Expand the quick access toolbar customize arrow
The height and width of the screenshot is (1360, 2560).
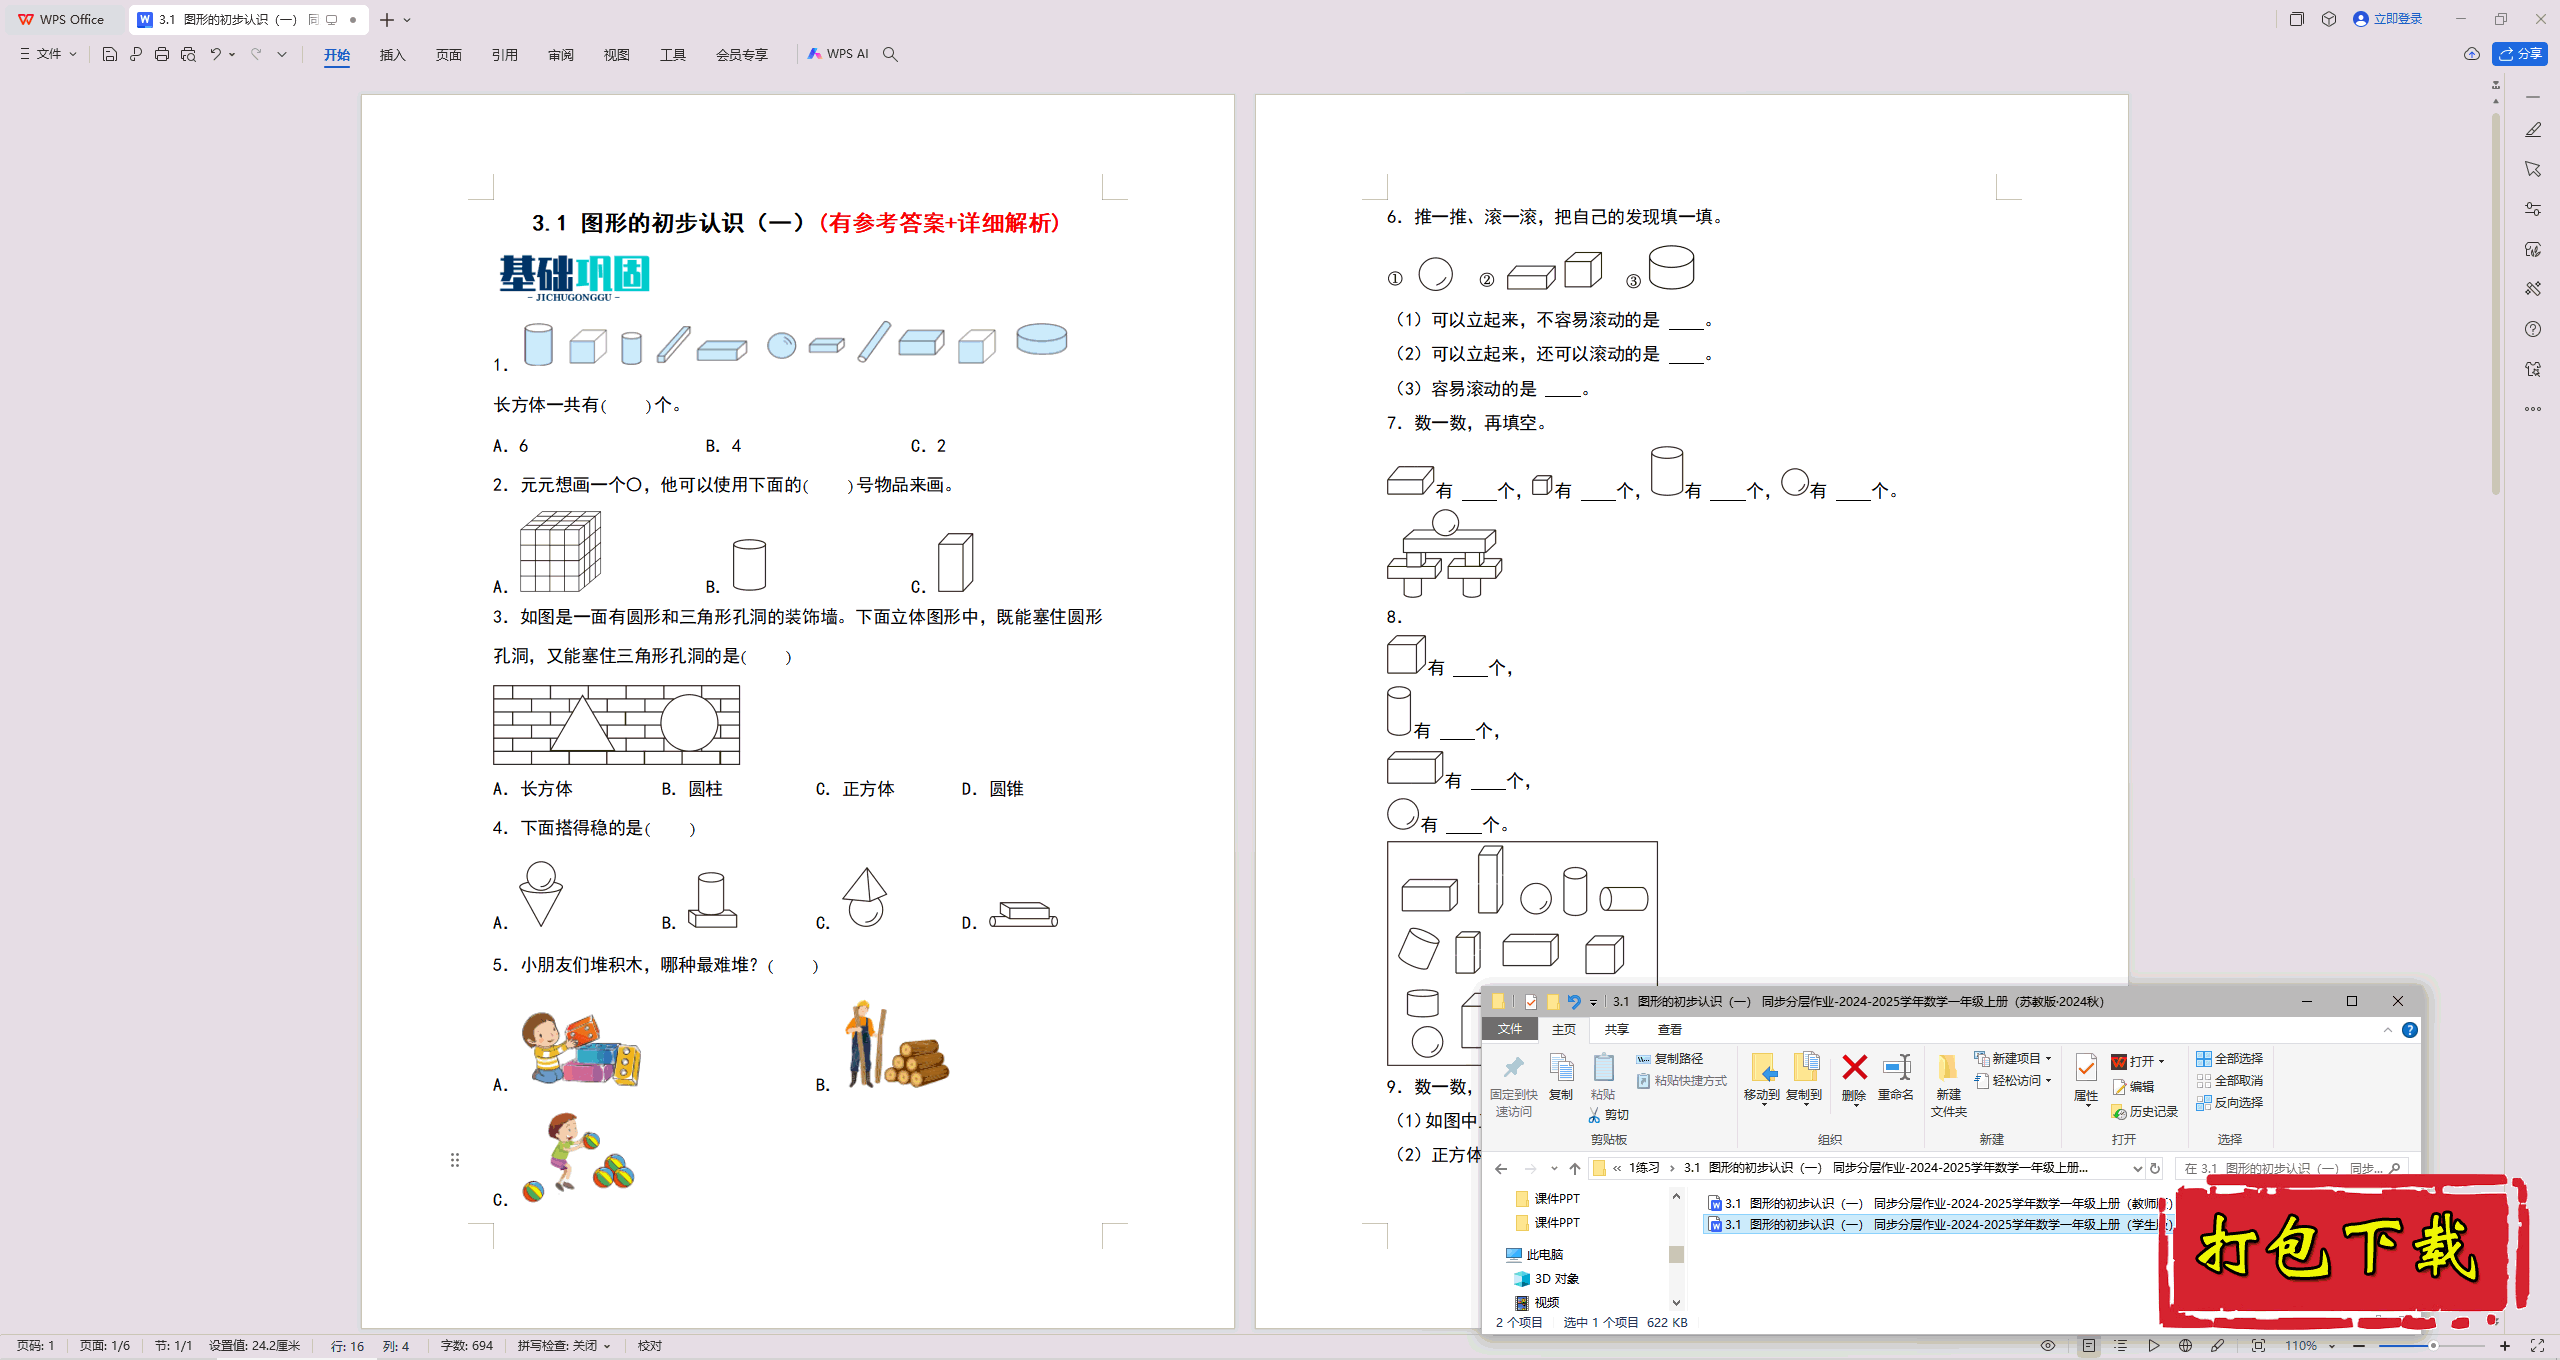click(x=283, y=54)
